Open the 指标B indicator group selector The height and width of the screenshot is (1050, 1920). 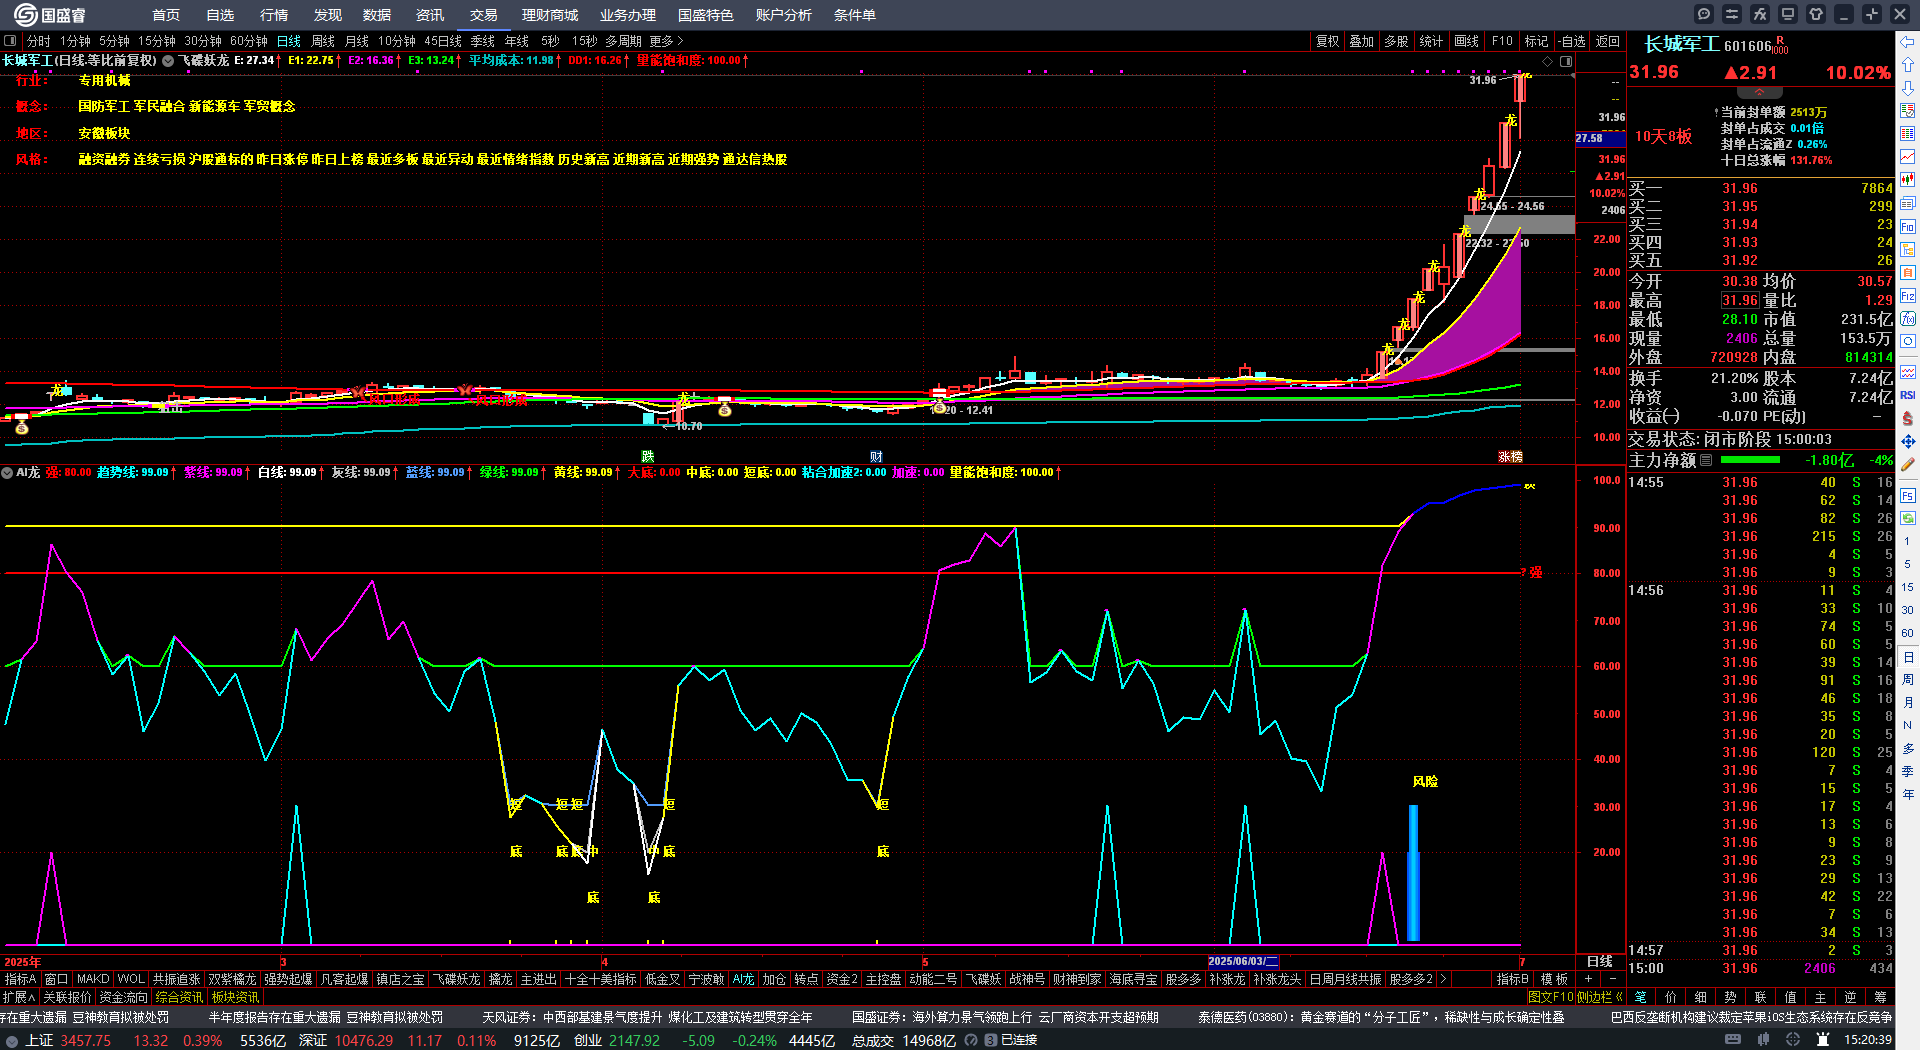coord(1512,979)
